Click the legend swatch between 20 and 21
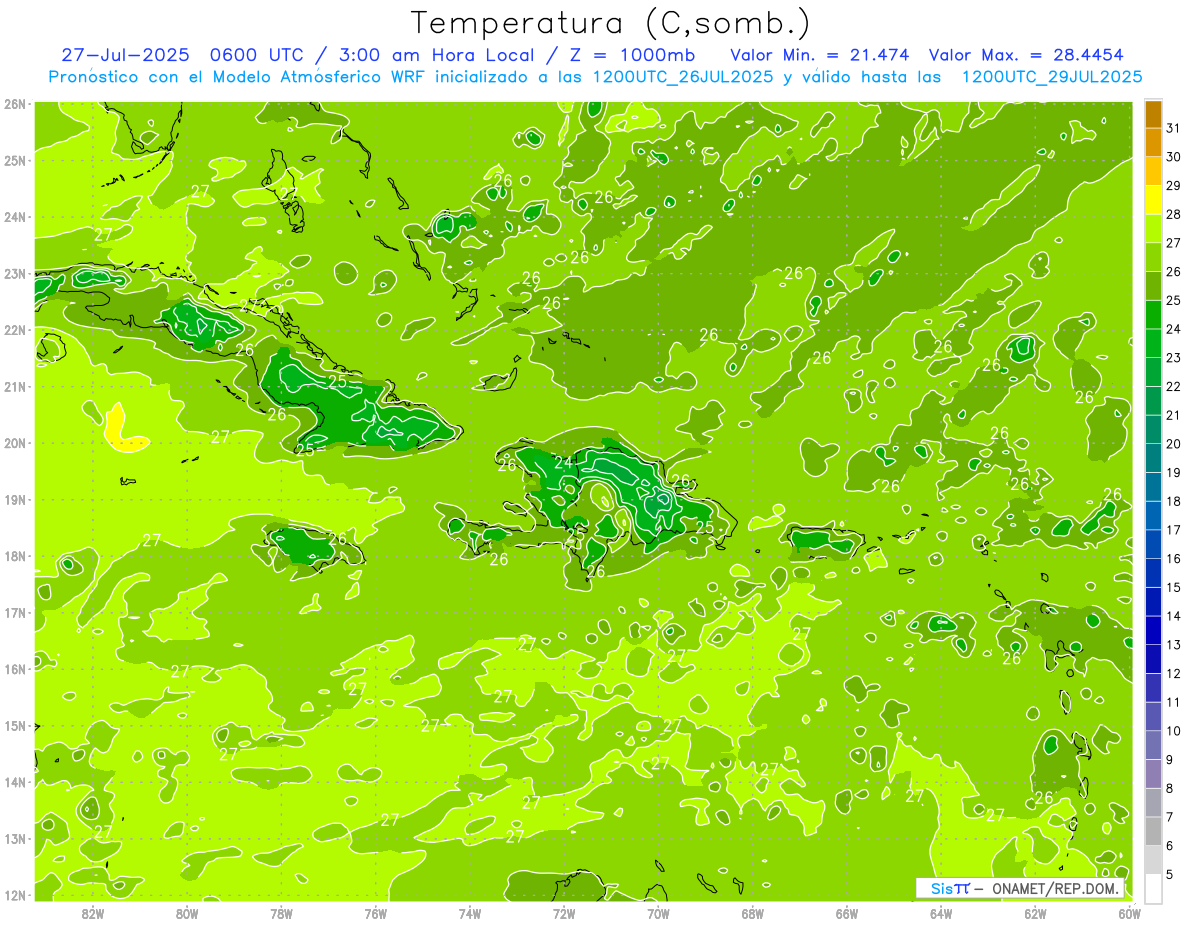The width and height of the screenshot is (1200, 927). (1153, 429)
